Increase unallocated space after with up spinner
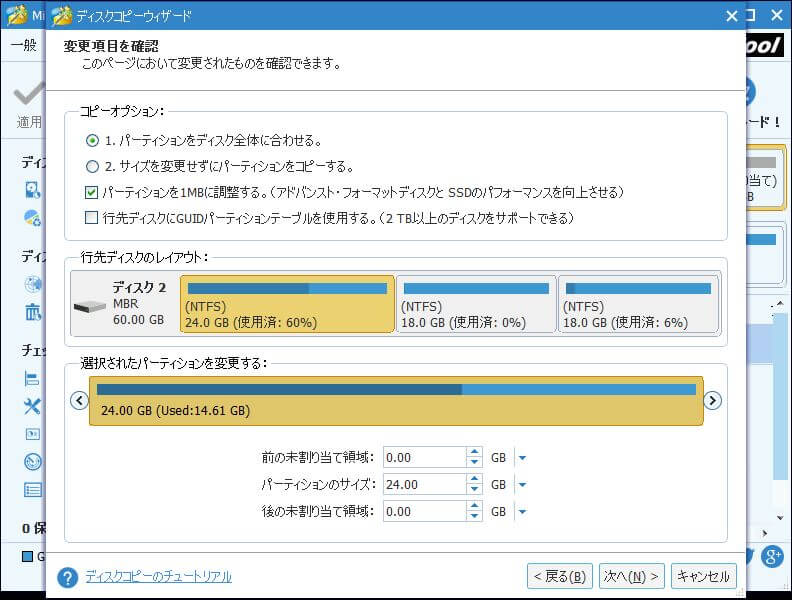 474,506
